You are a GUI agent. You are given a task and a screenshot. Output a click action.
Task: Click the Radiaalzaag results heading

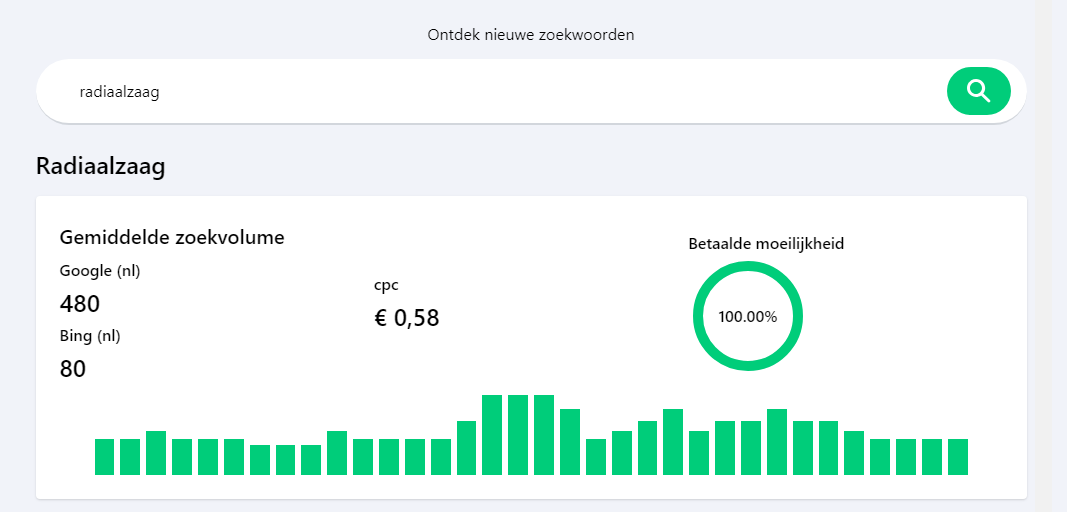click(101, 167)
